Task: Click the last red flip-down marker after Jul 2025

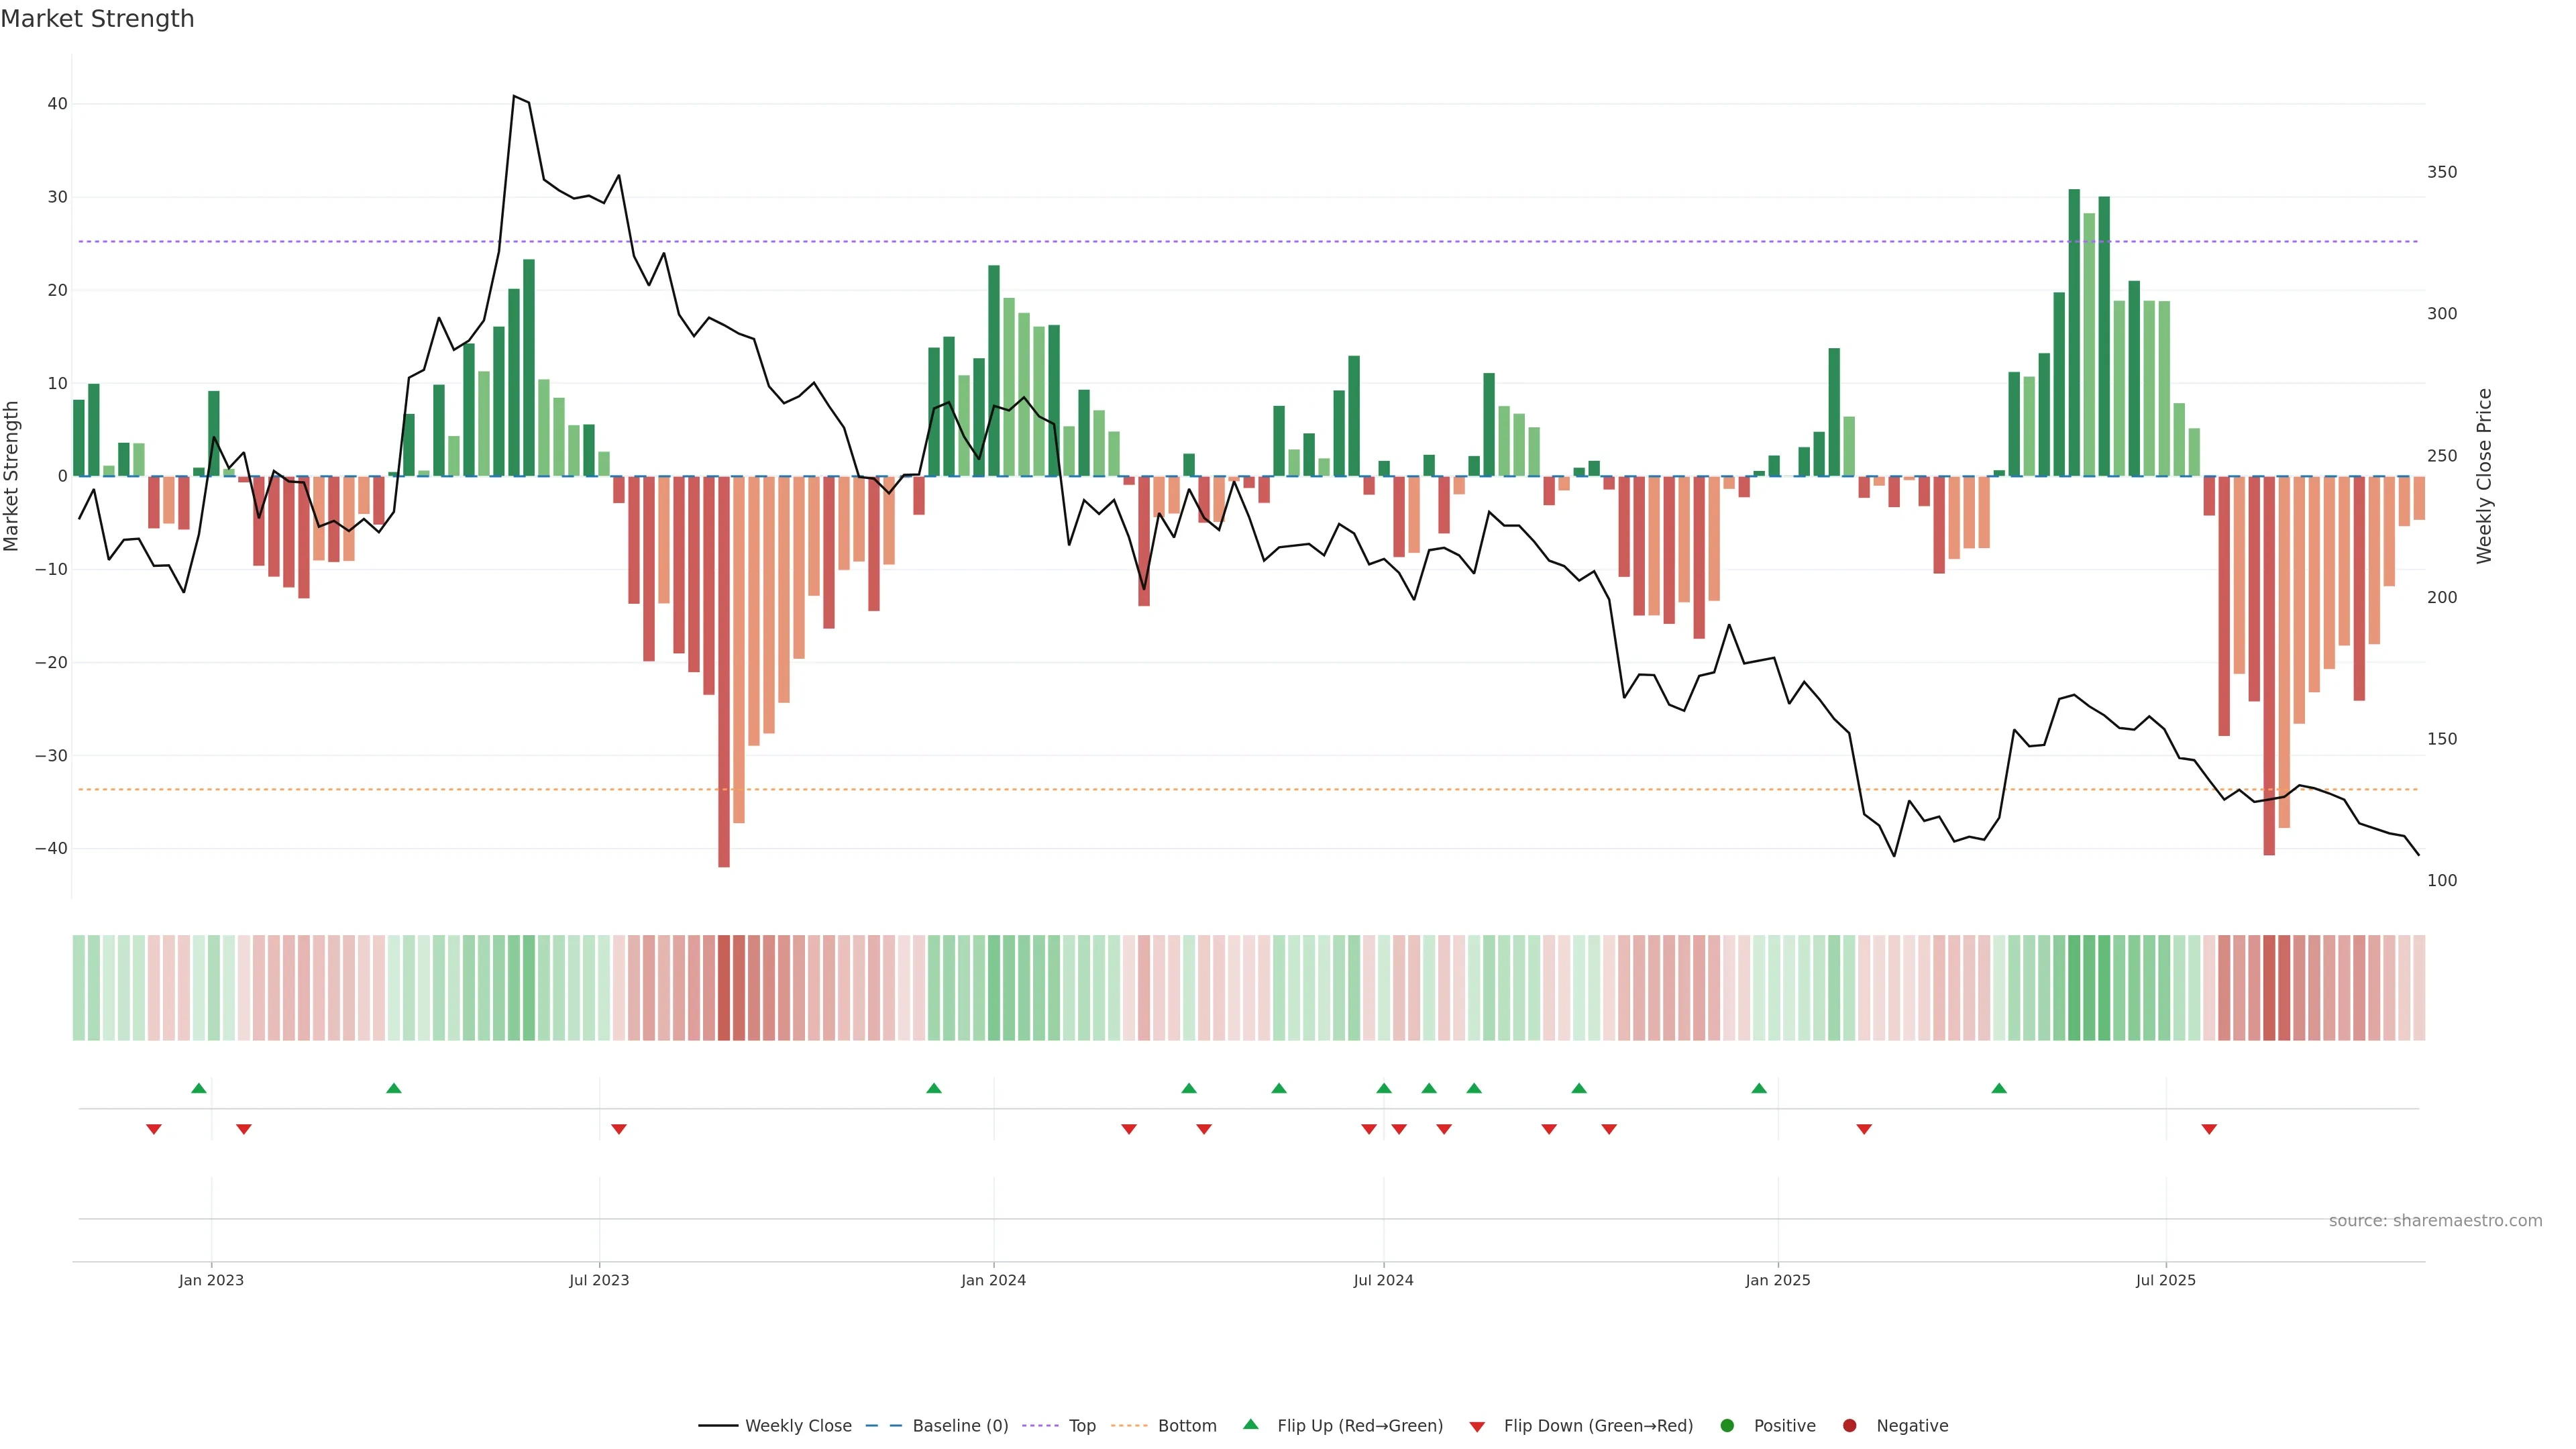Action: click(x=2209, y=1129)
